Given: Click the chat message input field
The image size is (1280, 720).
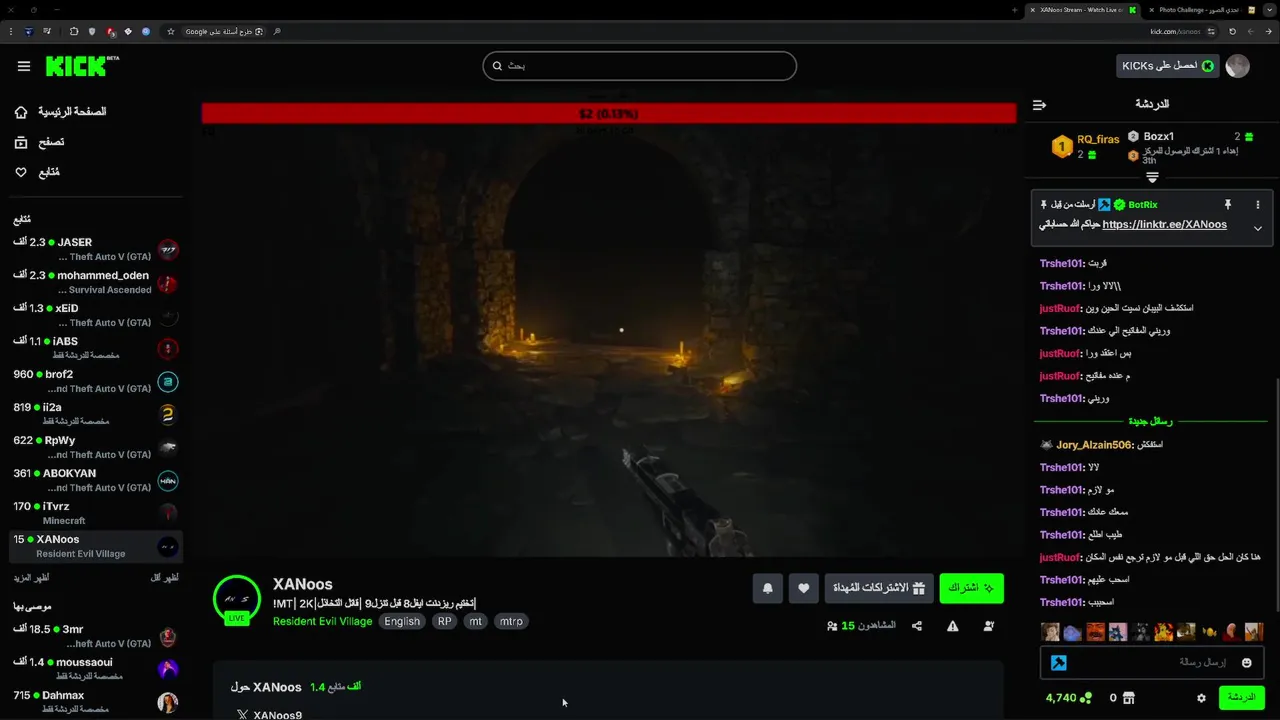Looking at the screenshot, I should [x=1152, y=662].
